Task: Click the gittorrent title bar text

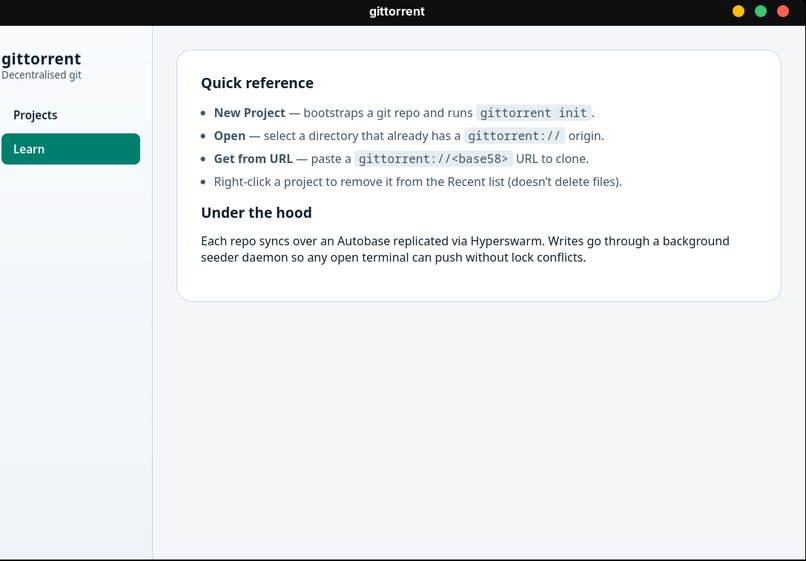Action: coord(397,11)
